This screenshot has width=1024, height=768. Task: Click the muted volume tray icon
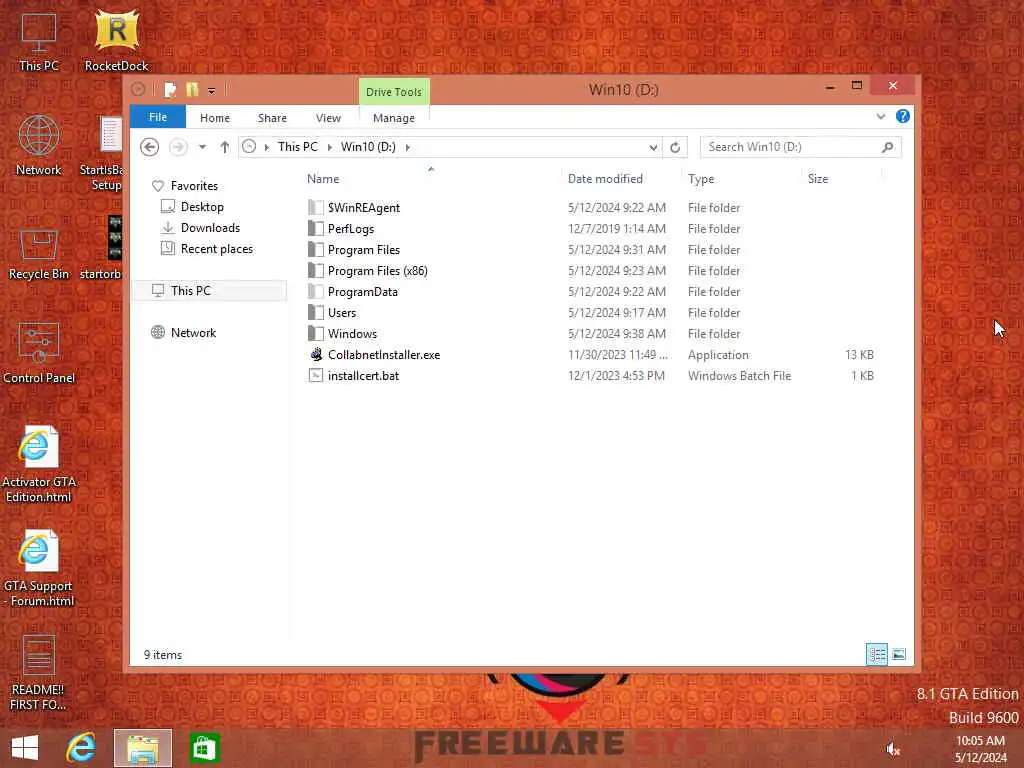(x=893, y=750)
